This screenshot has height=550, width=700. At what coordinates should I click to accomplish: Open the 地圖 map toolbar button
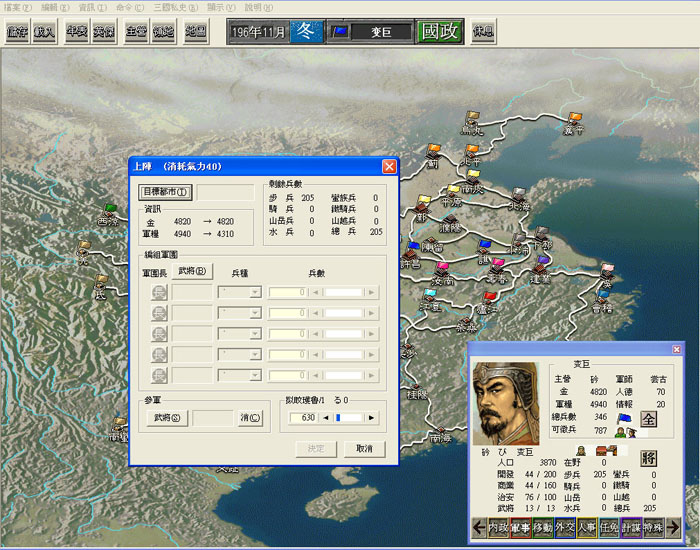point(196,31)
